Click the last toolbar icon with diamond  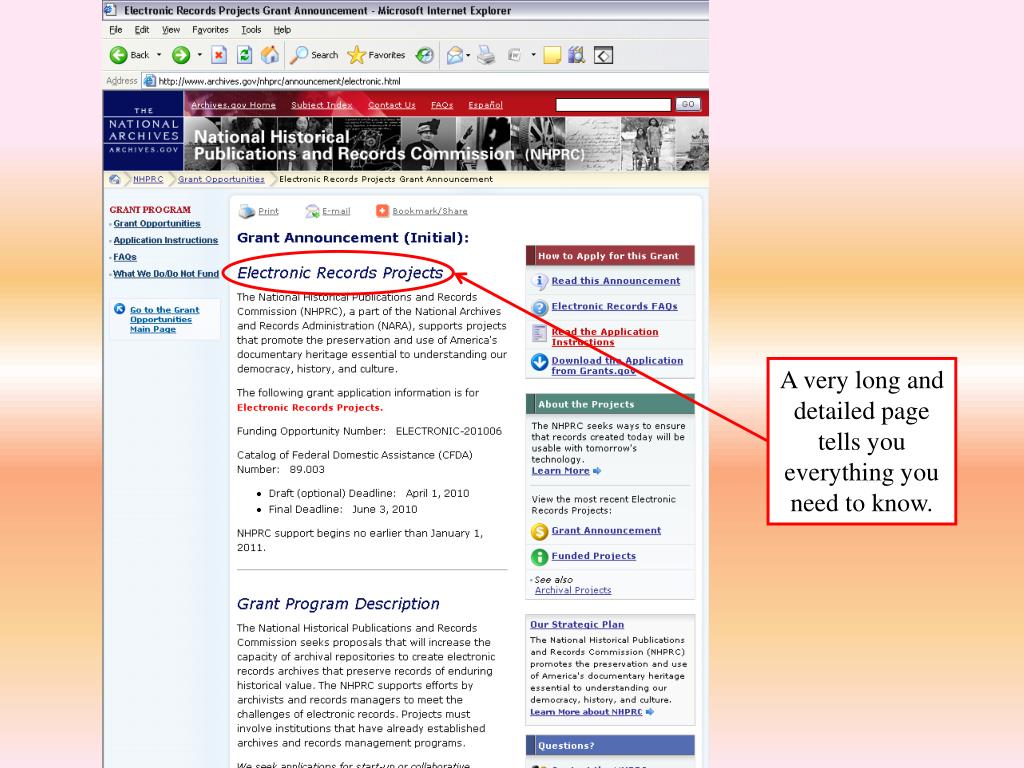pyautogui.click(x=603, y=56)
